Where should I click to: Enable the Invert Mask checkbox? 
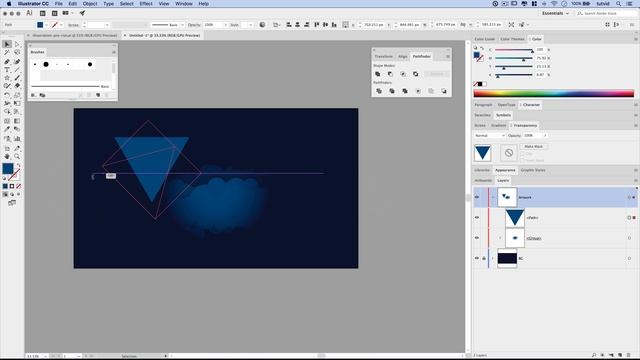tap(522, 160)
